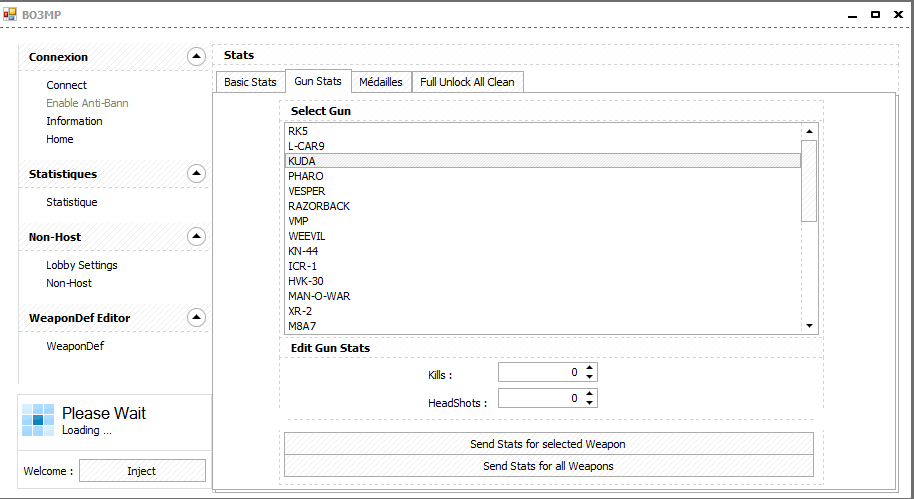The image size is (914, 499).
Task: Click the Kills value field
Action: [540, 372]
